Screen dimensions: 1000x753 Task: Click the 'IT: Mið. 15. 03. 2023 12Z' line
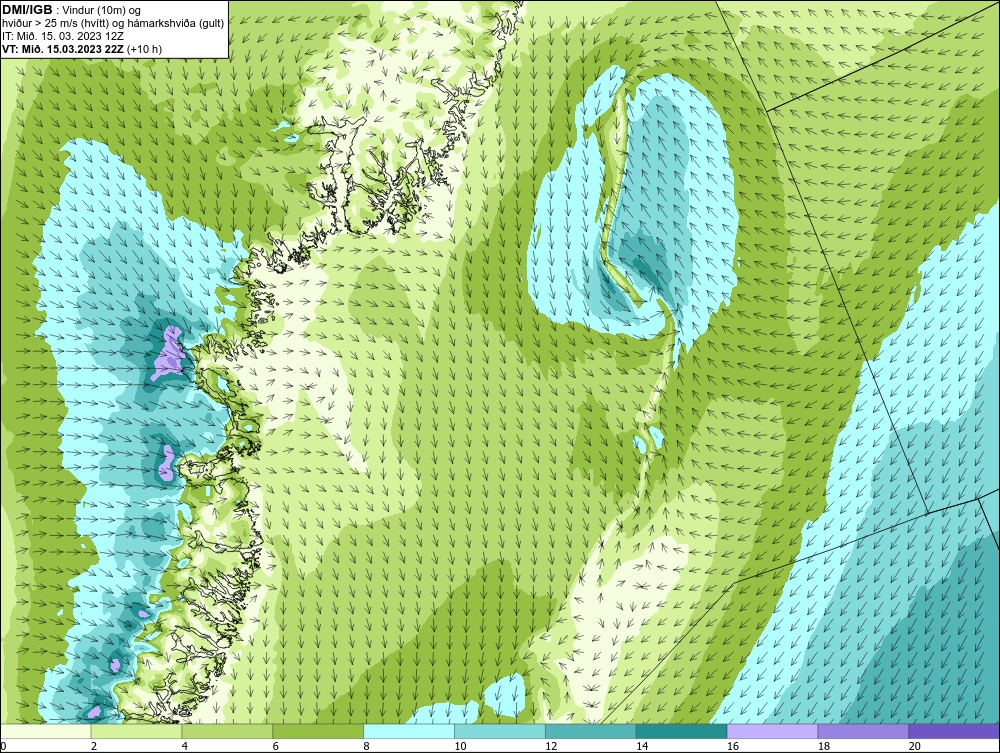pyautogui.click(x=62, y=36)
